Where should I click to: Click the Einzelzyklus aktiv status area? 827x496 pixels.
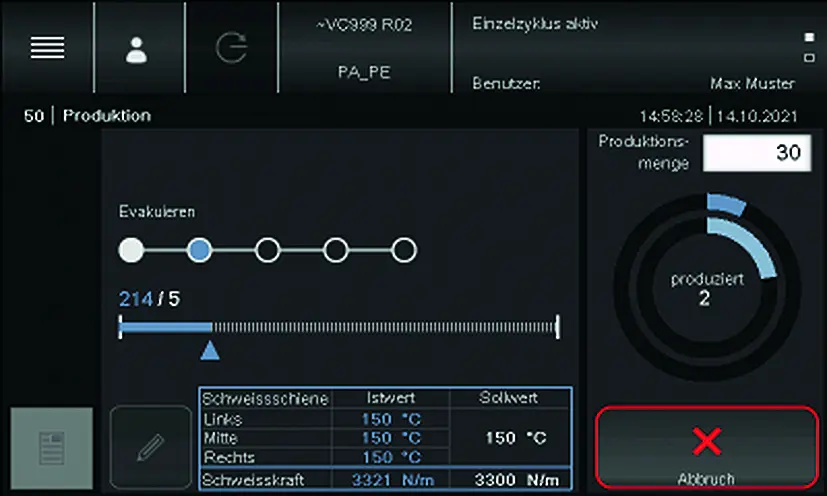tap(535, 25)
